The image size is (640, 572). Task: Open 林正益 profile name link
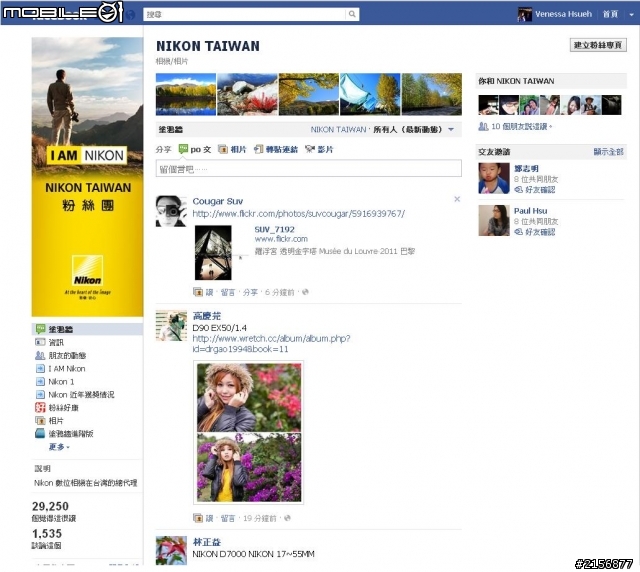point(207,542)
